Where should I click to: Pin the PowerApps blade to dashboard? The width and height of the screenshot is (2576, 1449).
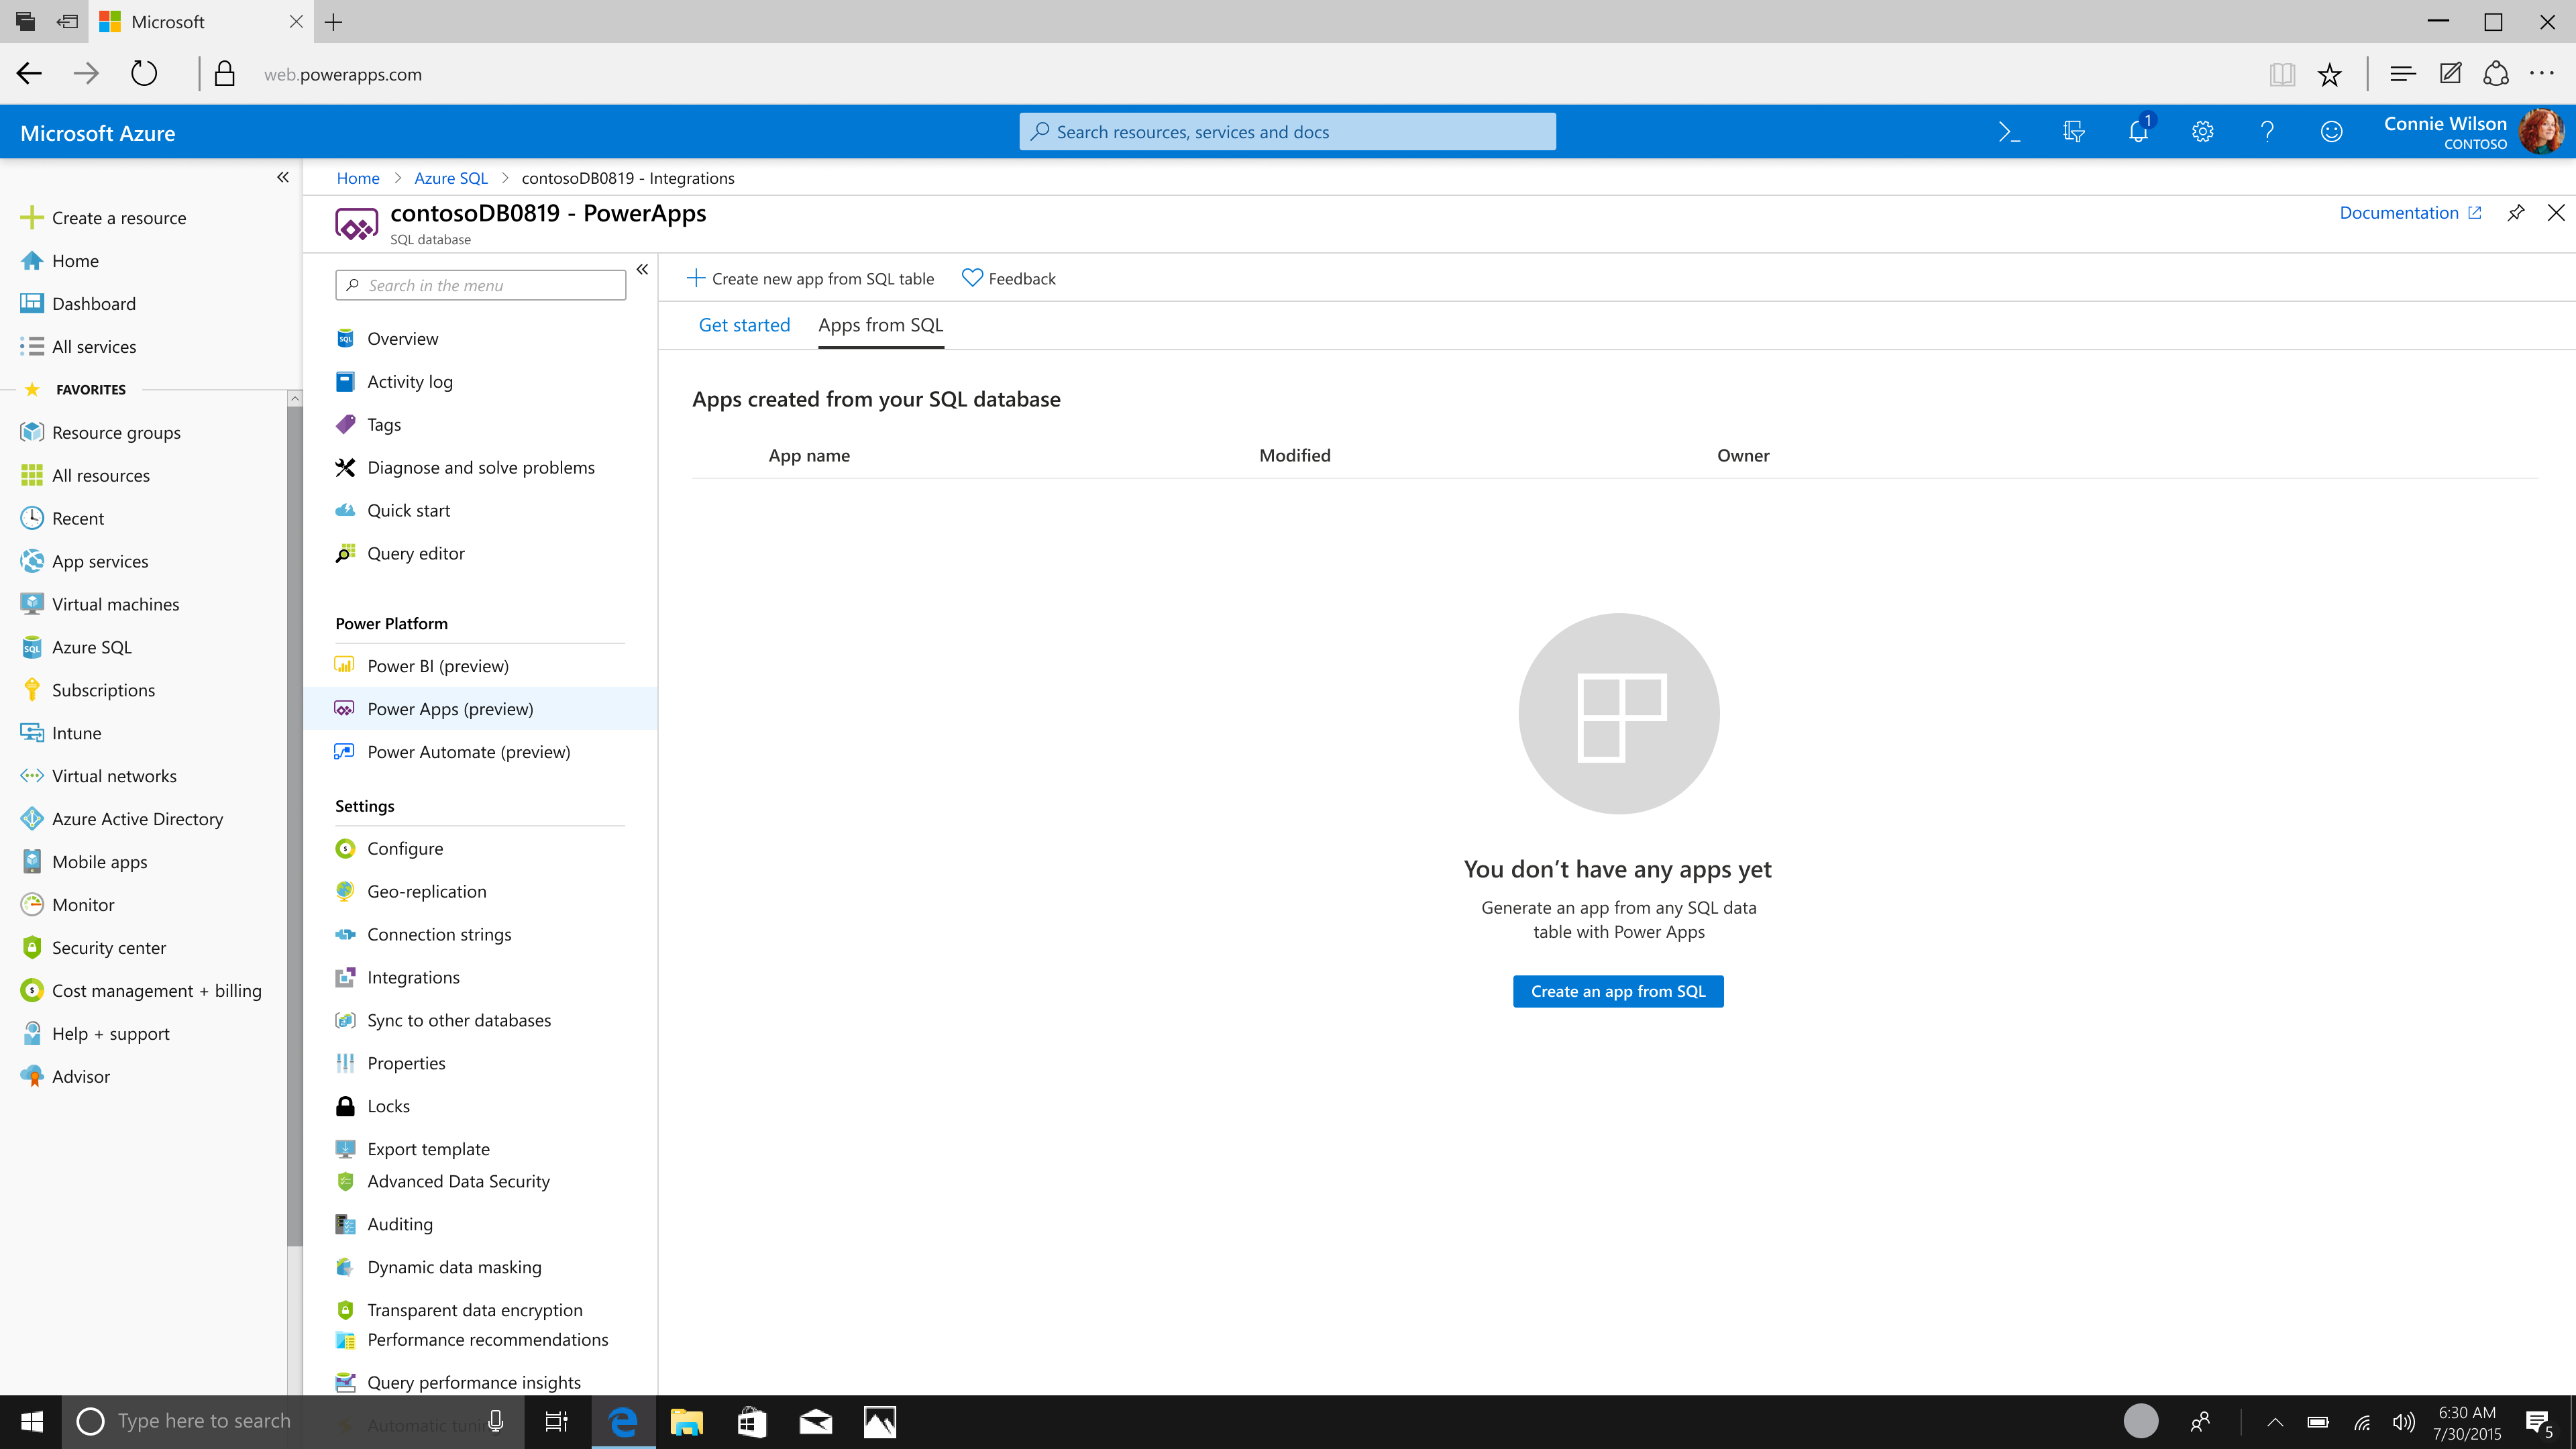click(2515, 213)
